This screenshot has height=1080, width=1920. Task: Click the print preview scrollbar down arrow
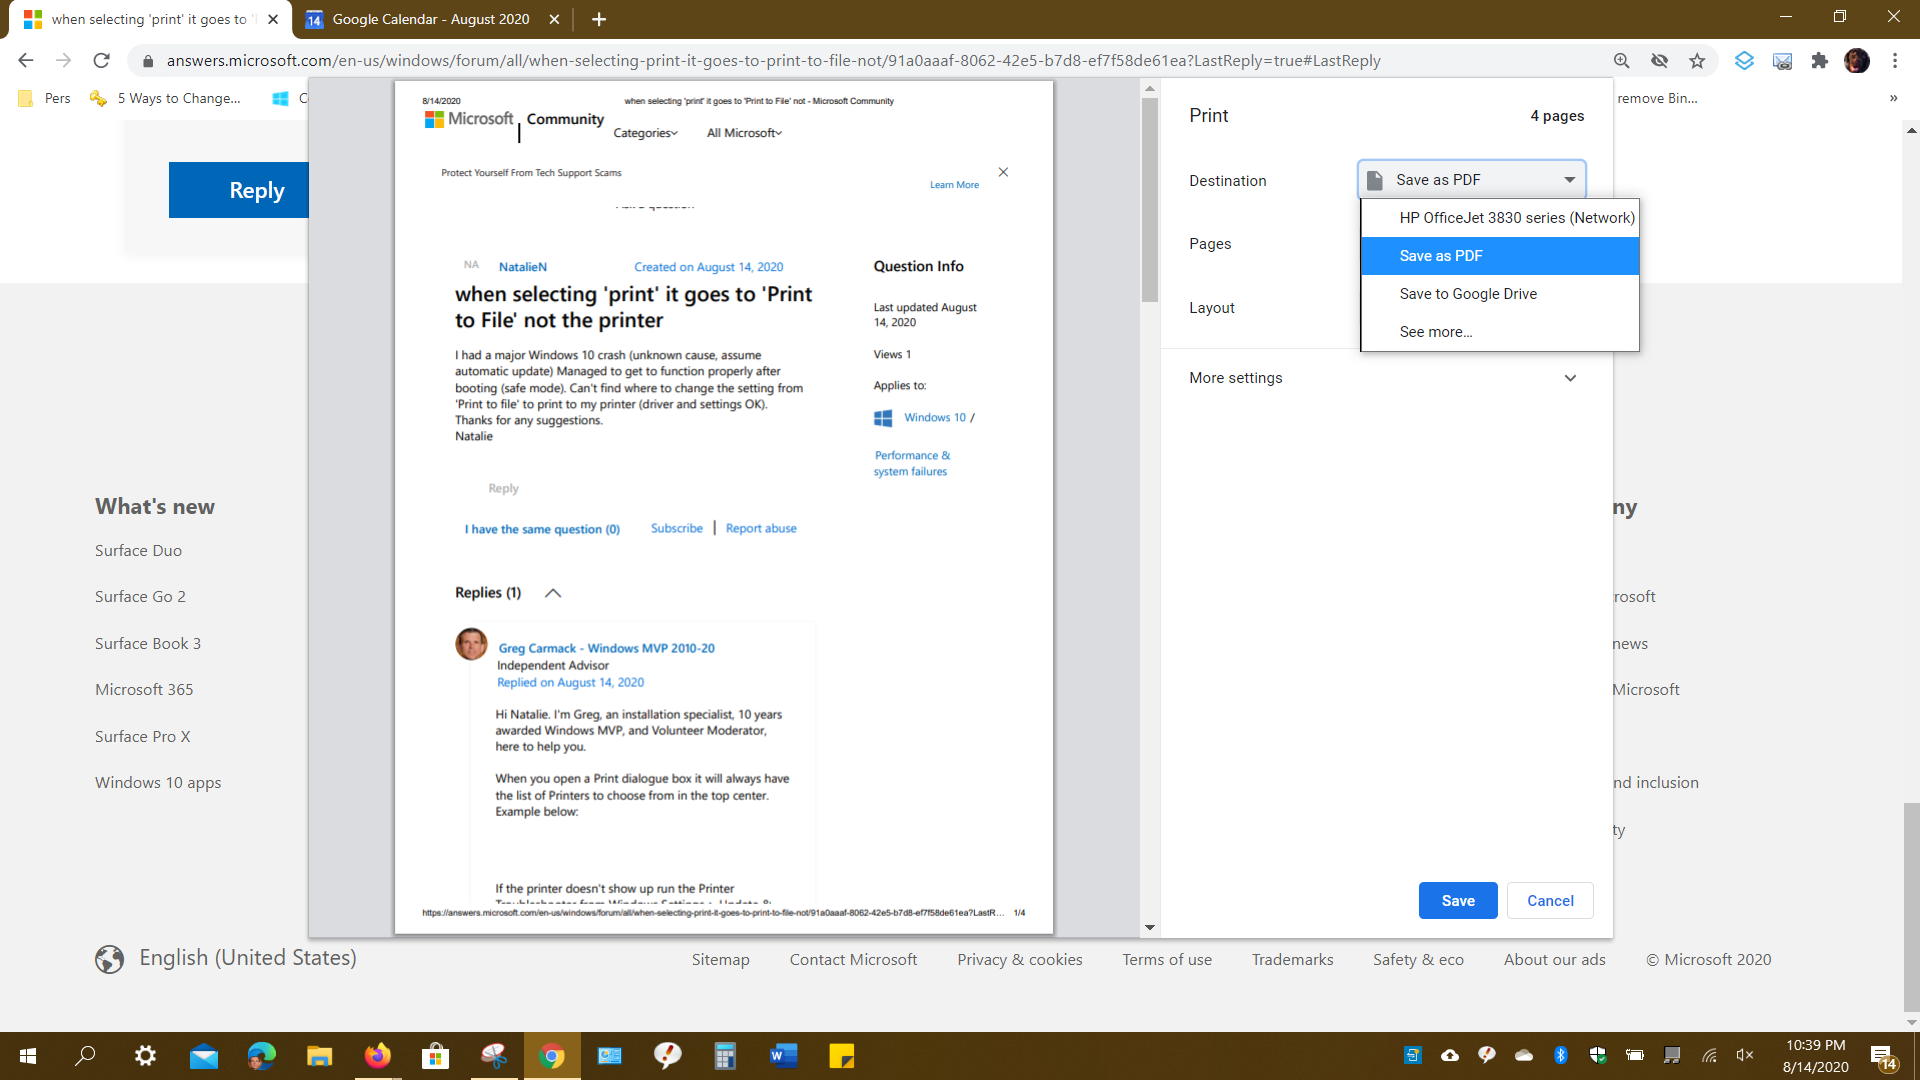coord(1150,928)
